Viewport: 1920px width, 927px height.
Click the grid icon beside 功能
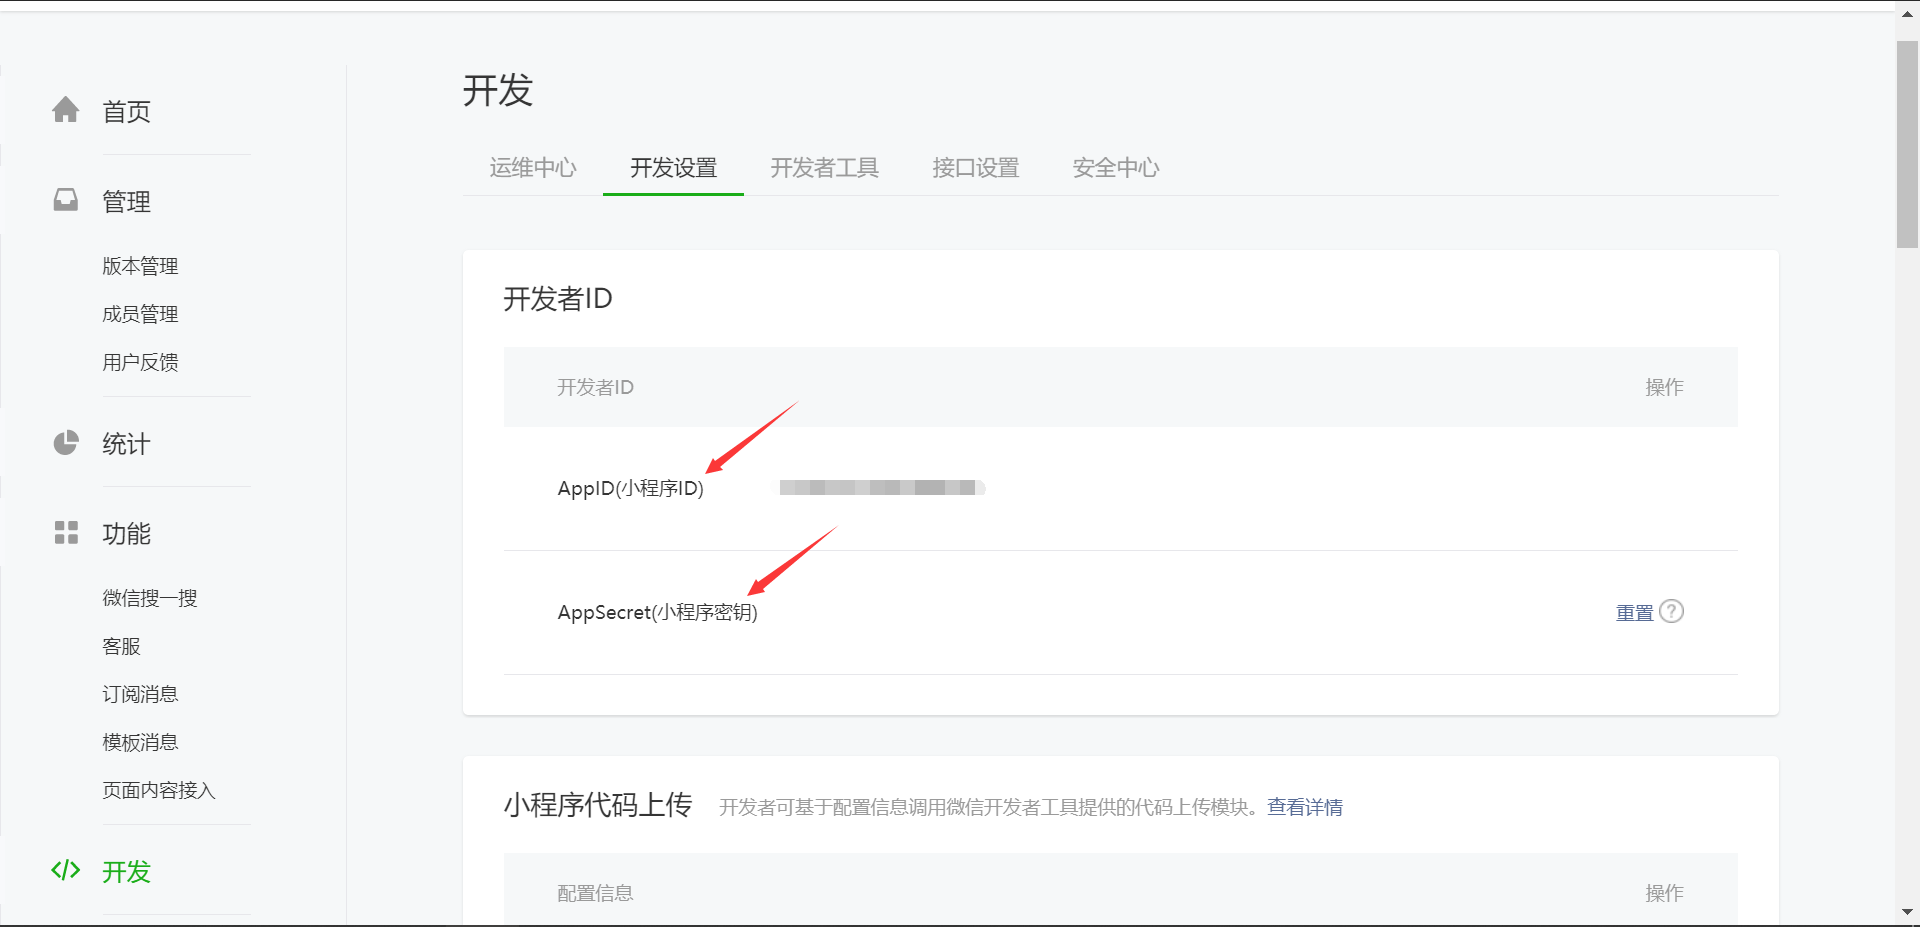pyautogui.click(x=65, y=532)
